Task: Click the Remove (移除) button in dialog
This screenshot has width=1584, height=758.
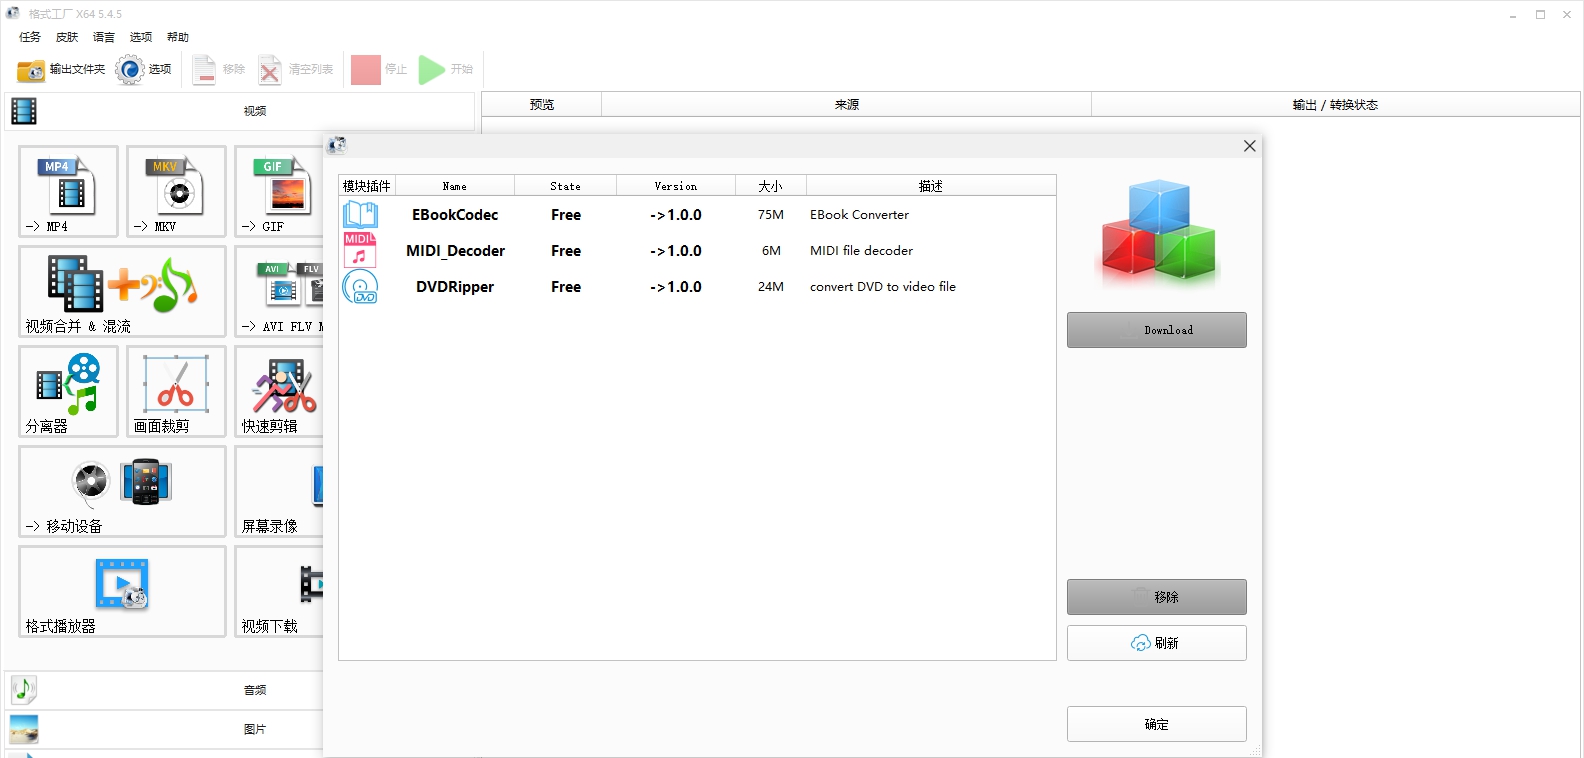Action: (x=1157, y=597)
